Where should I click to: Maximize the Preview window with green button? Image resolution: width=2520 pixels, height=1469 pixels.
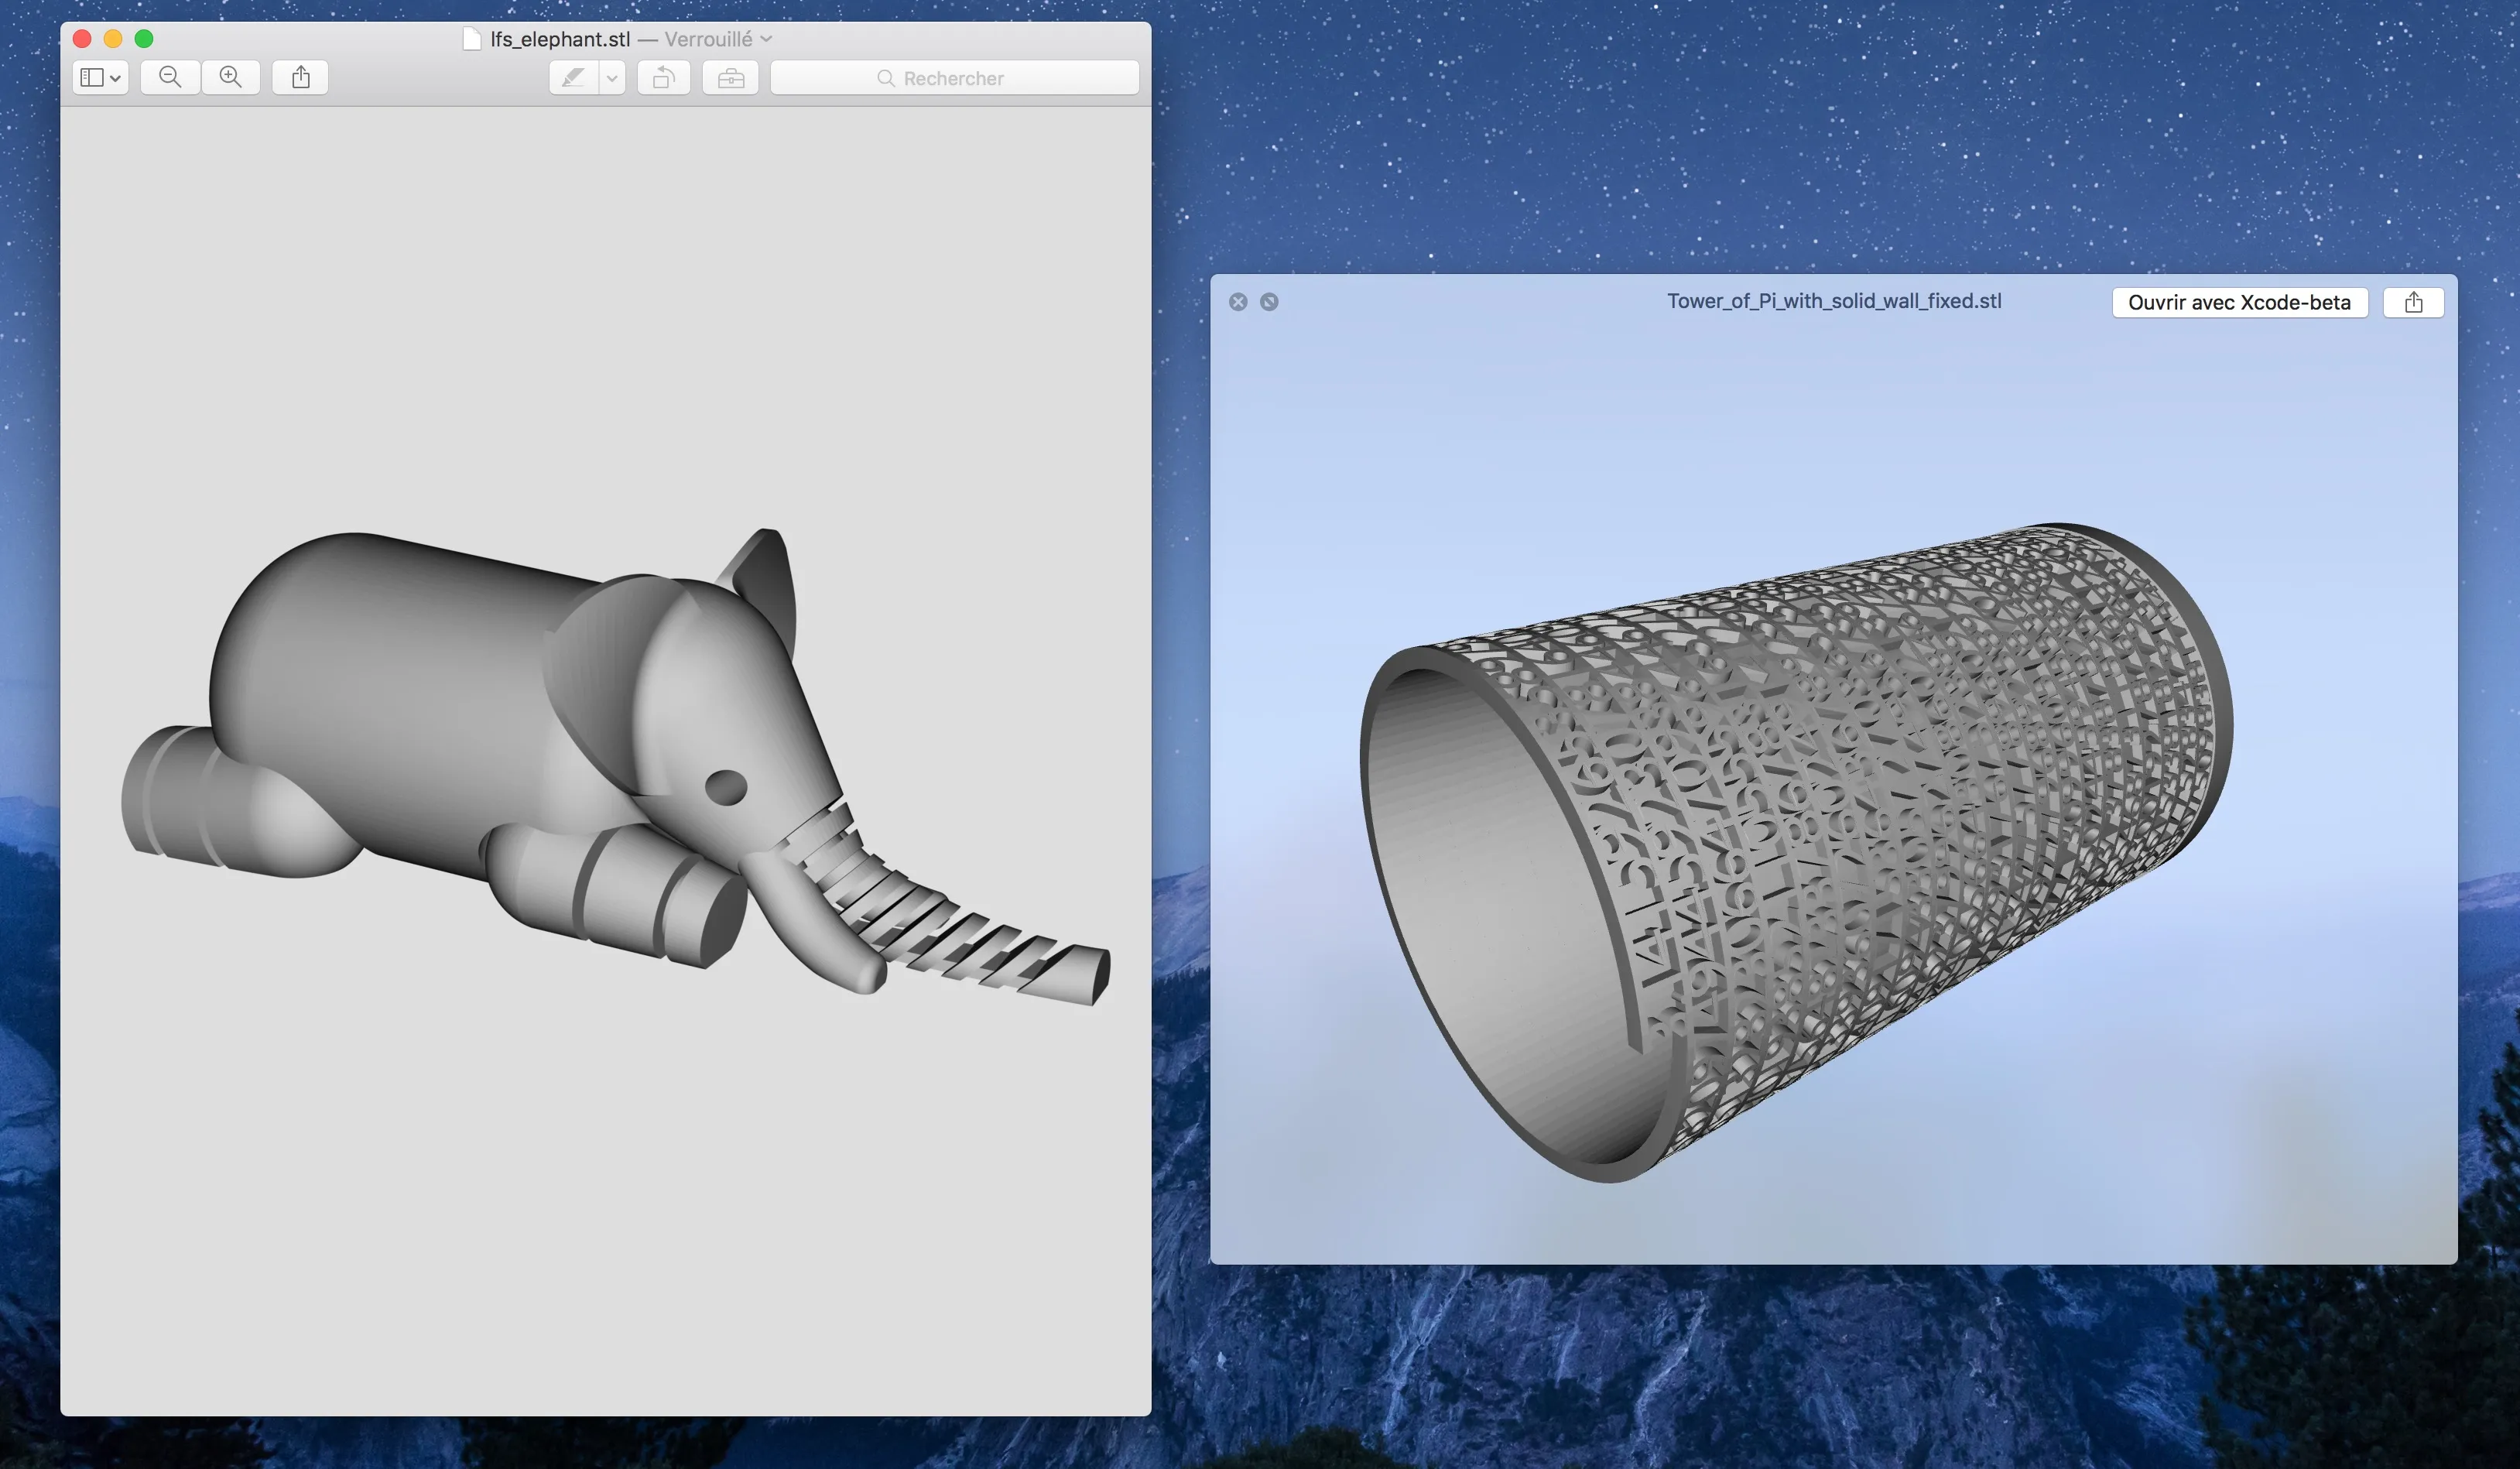click(x=144, y=39)
